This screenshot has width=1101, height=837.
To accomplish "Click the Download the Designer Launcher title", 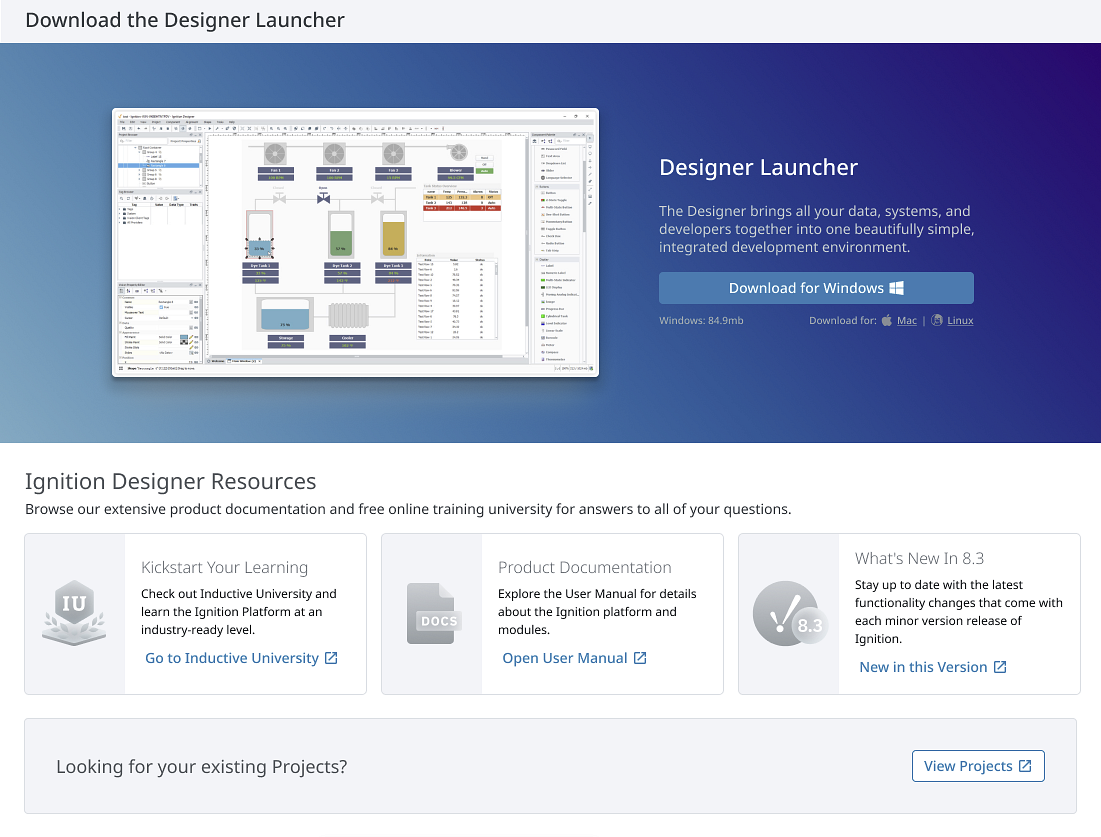I will pos(185,20).
